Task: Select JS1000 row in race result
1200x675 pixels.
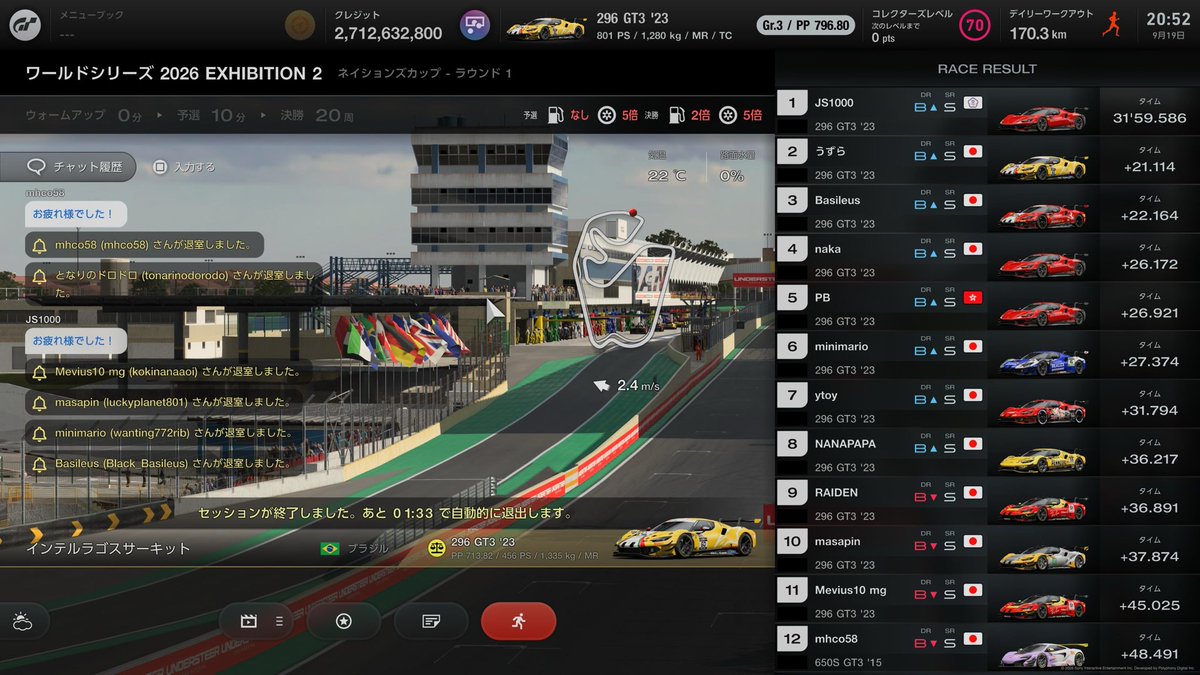Action: [987, 111]
